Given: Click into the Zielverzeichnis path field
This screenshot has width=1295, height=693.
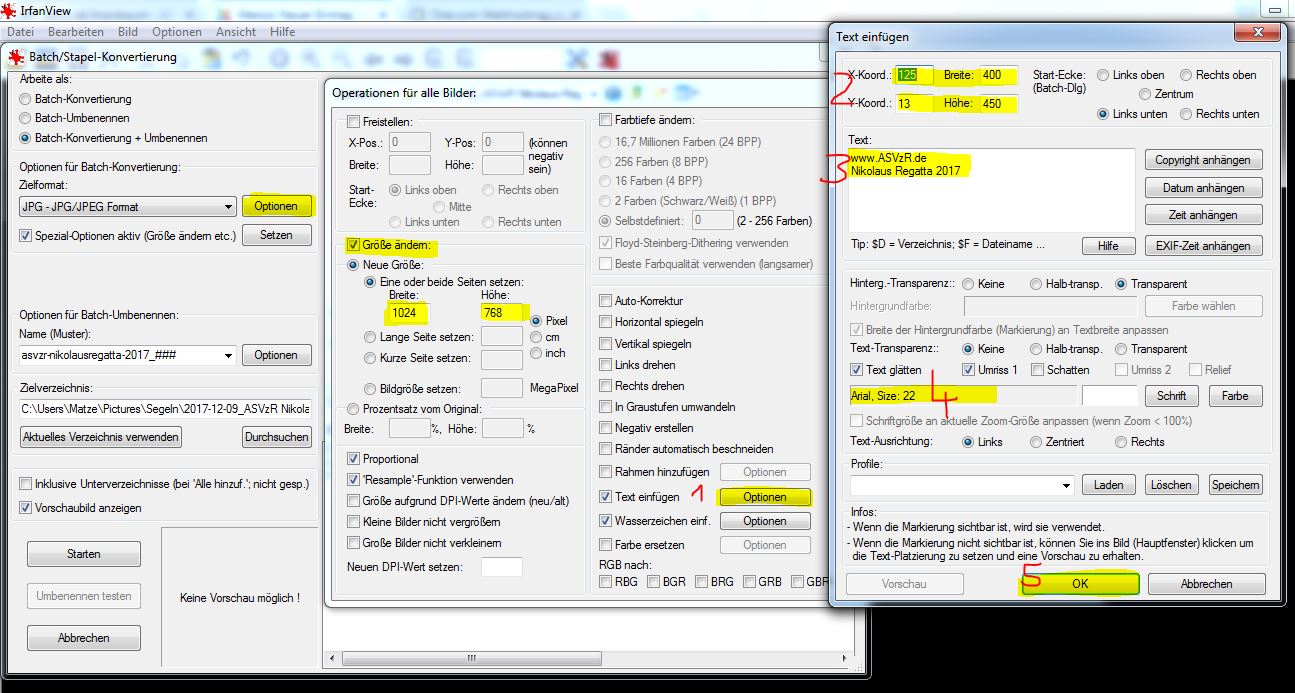Looking at the screenshot, I should [x=165, y=408].
